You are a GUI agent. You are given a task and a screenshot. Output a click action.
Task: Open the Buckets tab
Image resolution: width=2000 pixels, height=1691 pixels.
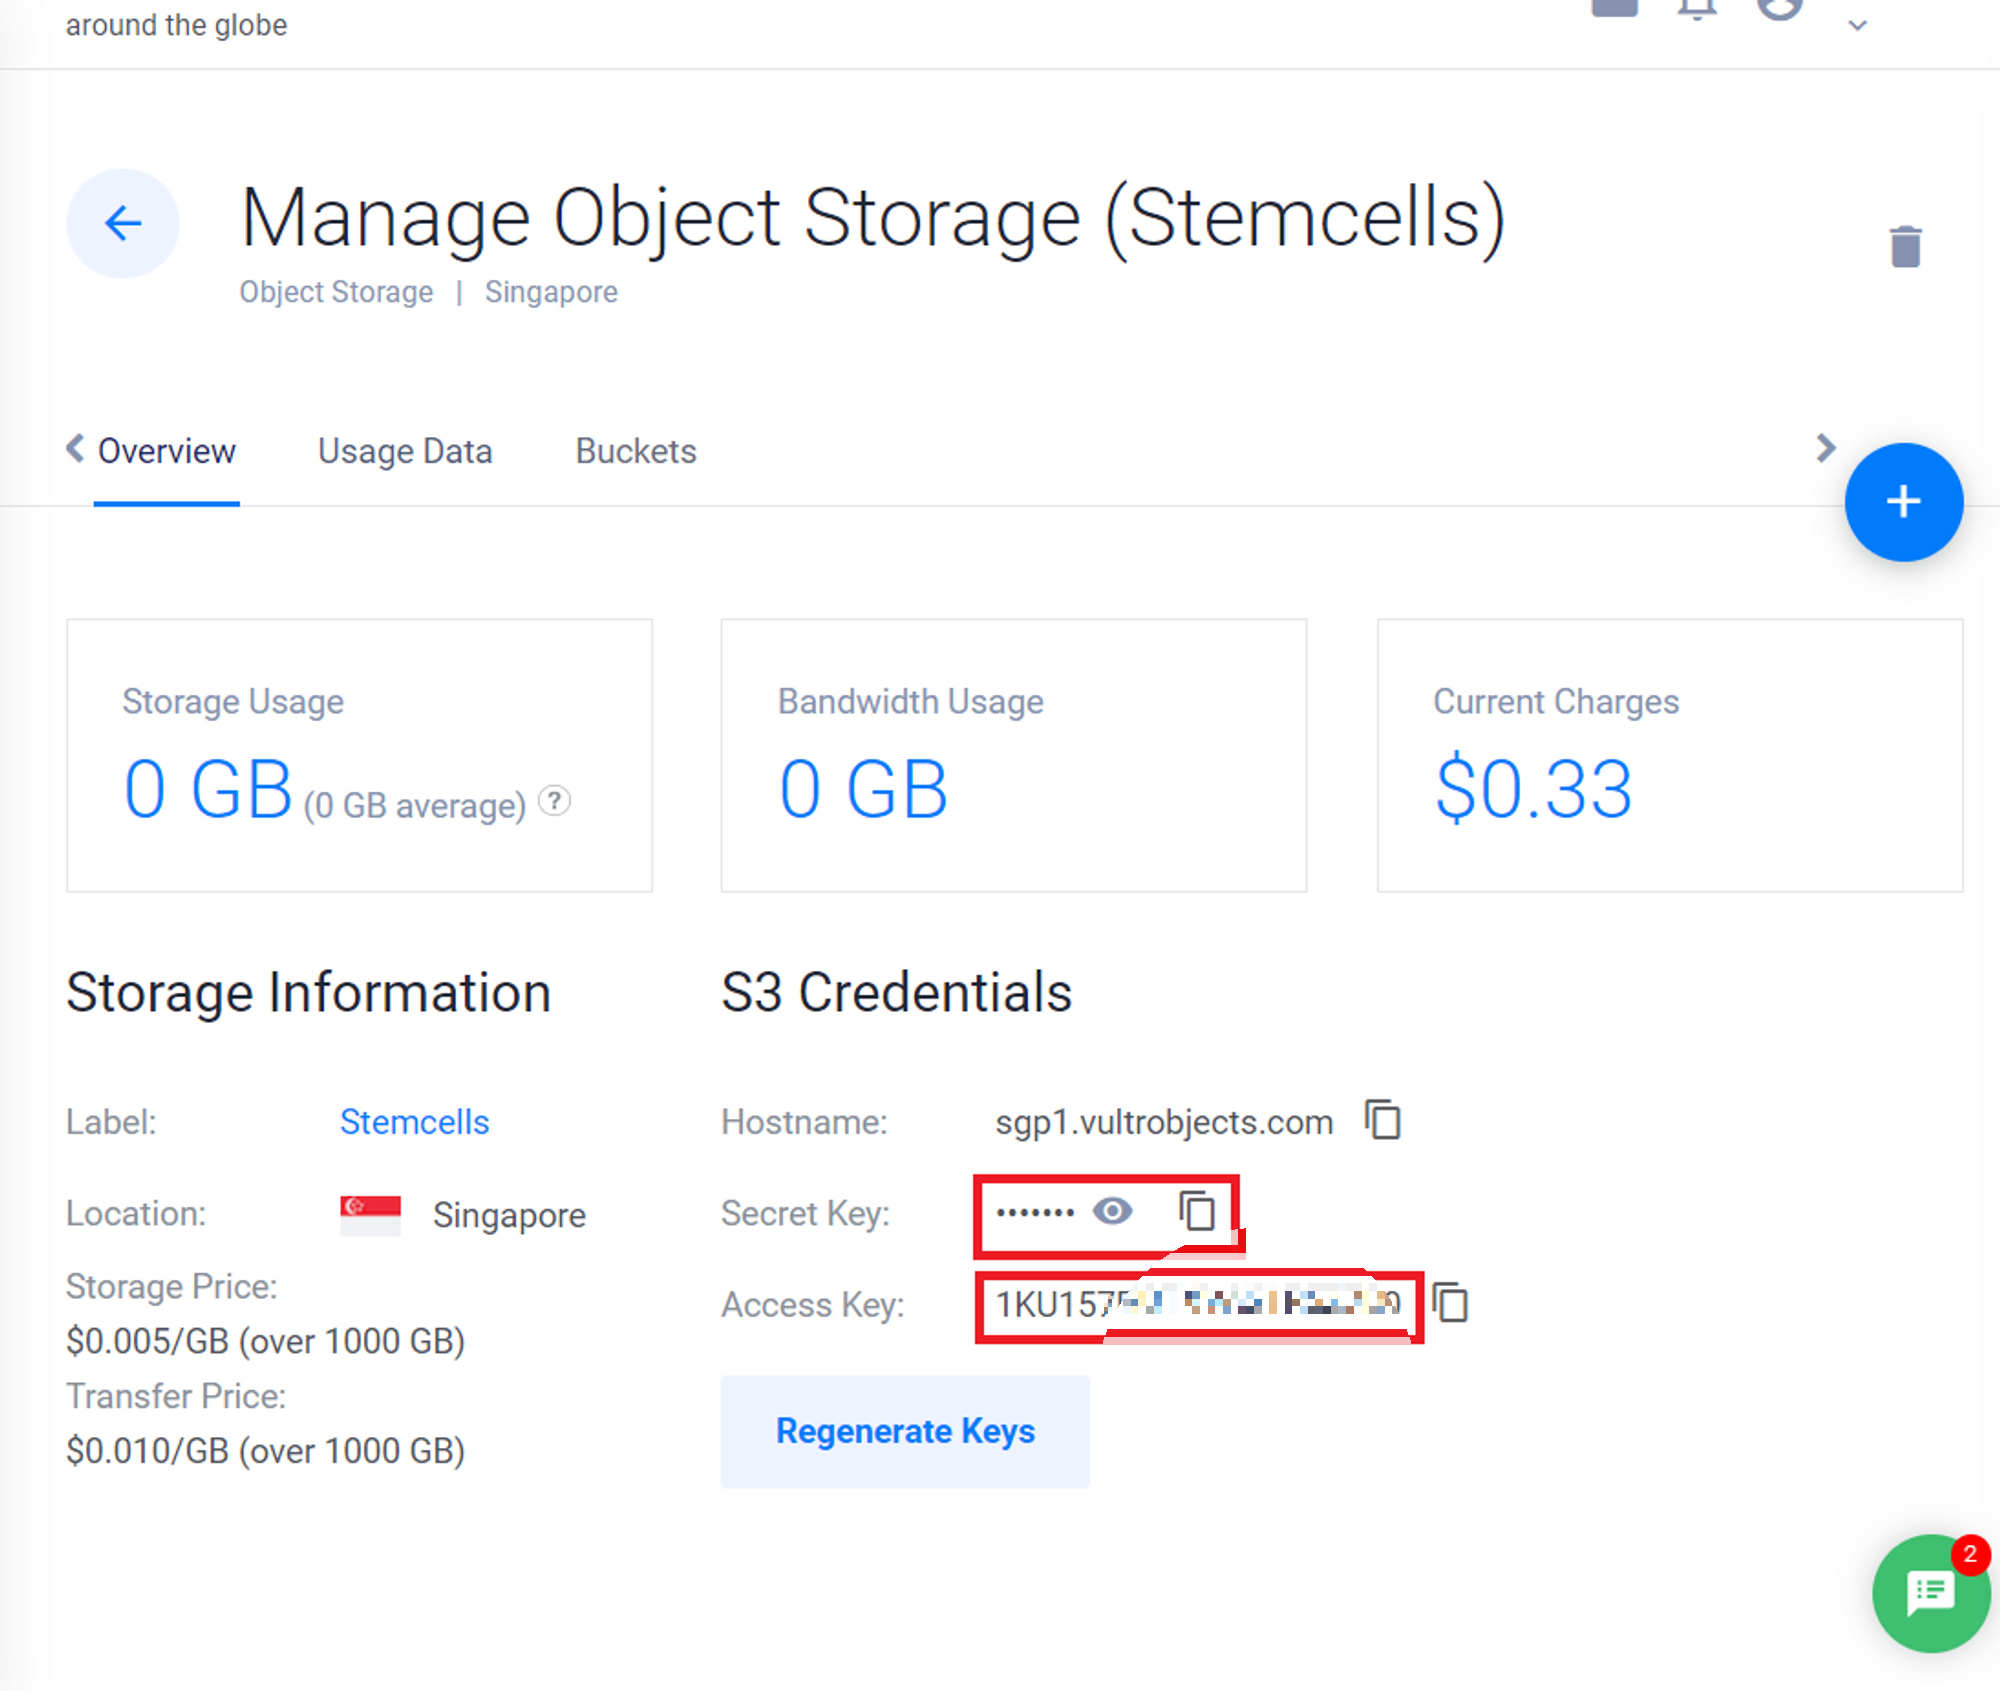click(636, 452)
